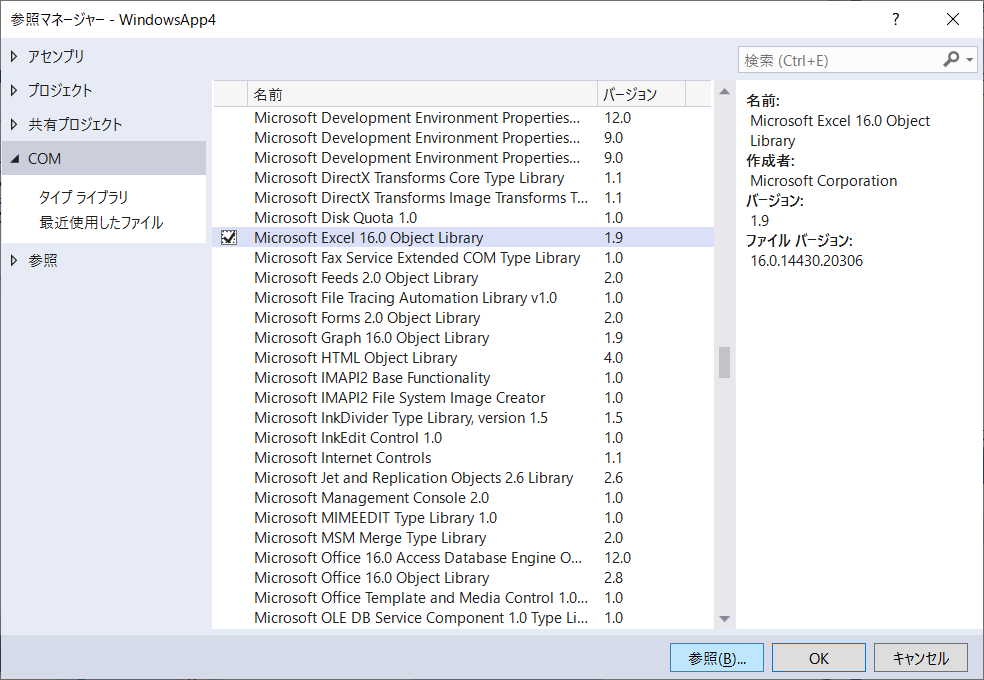The image size is (984, 680).
Task: Open the search options dropdown arrow
Action: pos(970,60)
